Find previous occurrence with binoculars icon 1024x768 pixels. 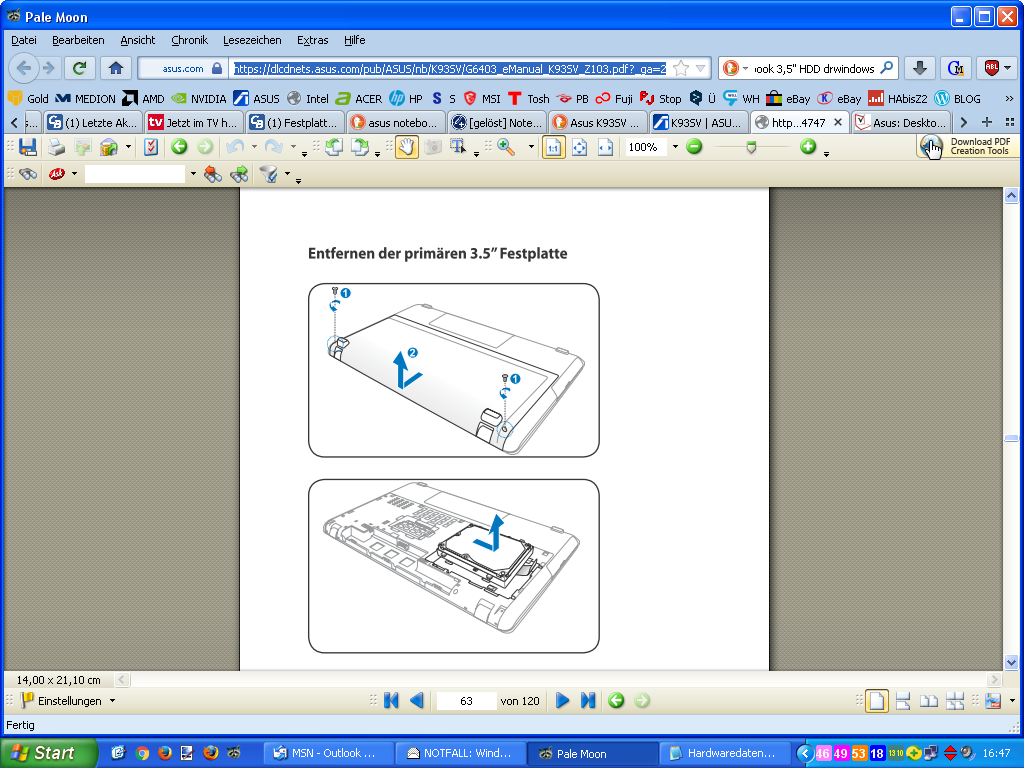(x=213, y=174)
